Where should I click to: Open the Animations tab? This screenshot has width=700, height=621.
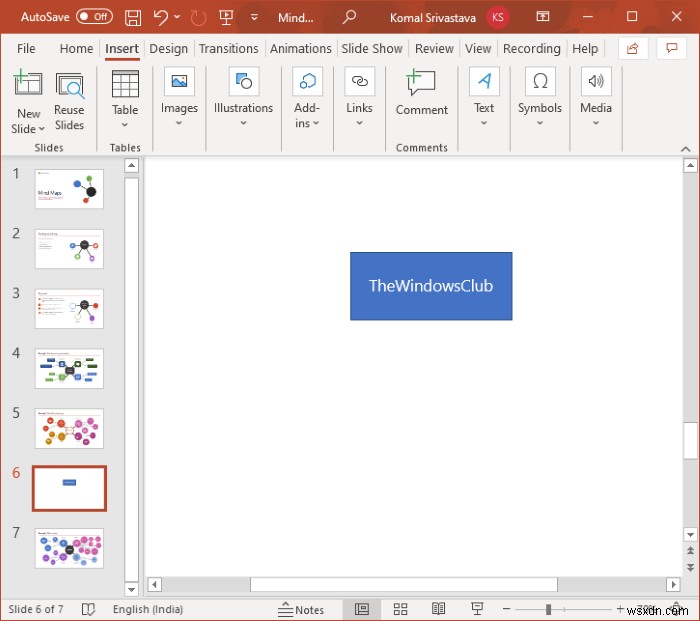(300, 48)
